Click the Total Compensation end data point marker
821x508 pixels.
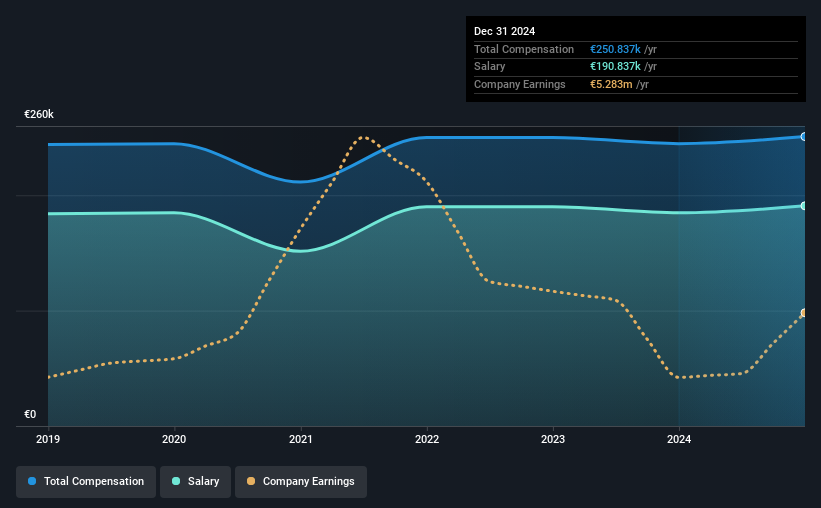[804, 137]
